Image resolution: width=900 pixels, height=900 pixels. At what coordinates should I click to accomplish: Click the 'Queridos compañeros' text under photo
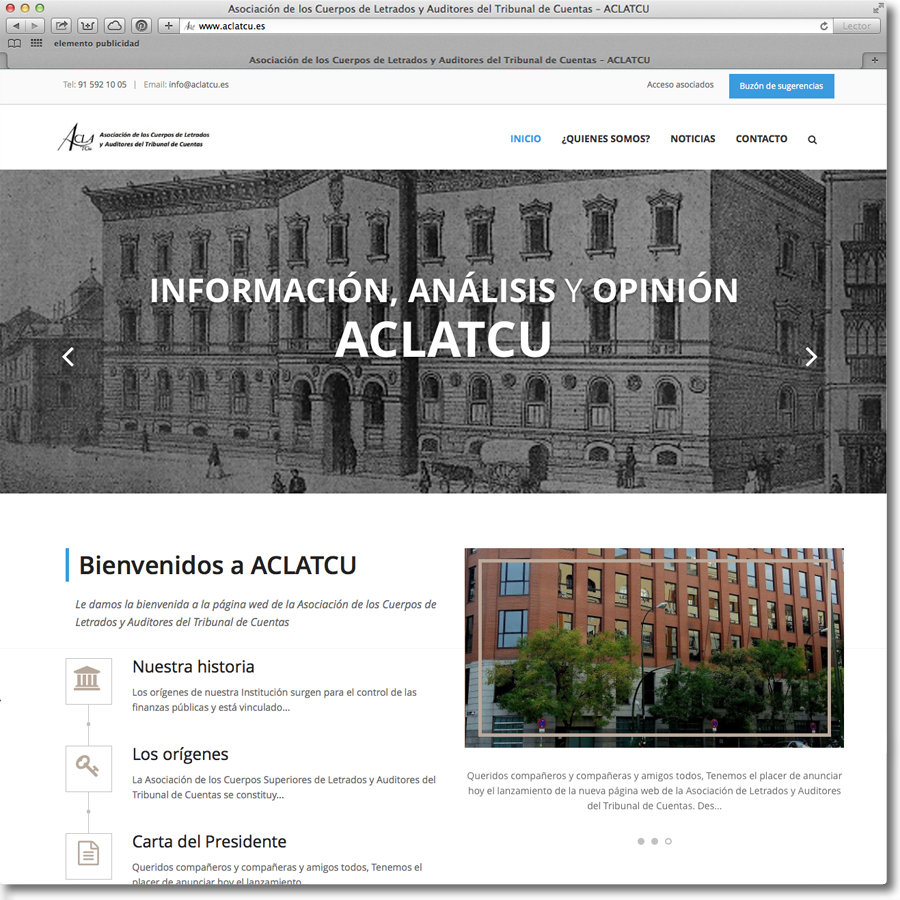[x=654, y=791]
